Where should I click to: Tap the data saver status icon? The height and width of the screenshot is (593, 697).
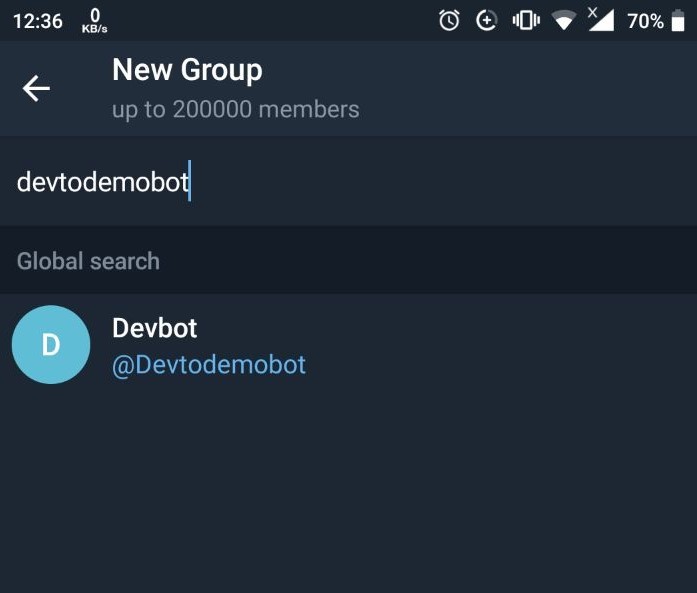(486, 20)
